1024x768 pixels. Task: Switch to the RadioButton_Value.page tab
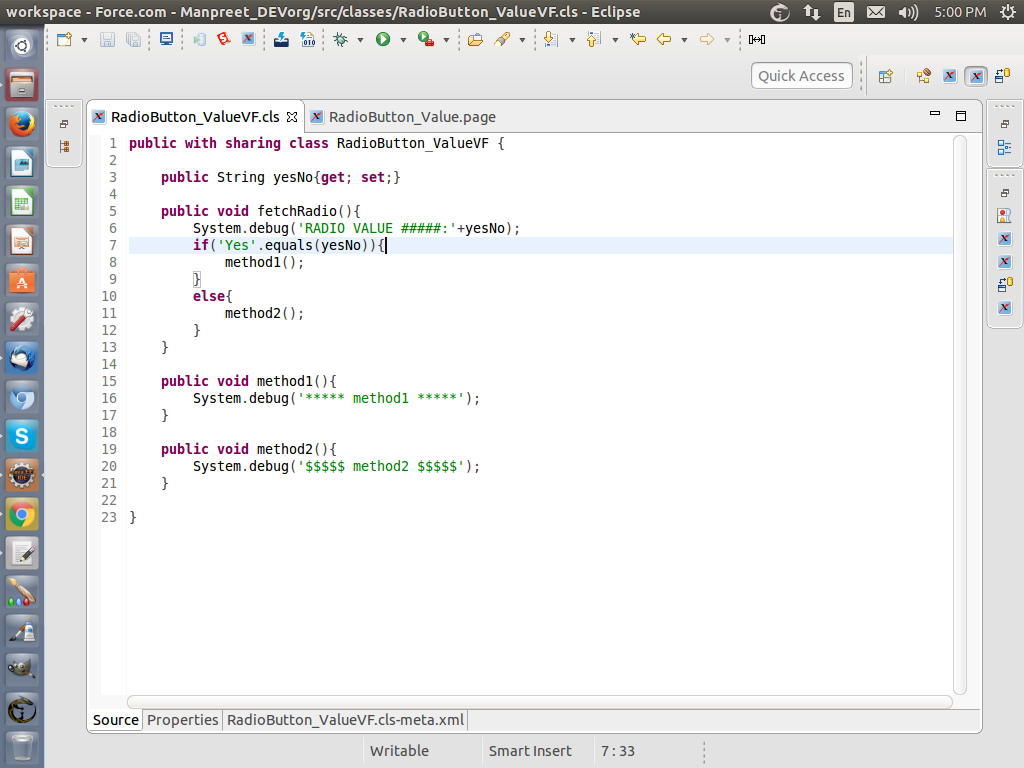(411, 117)
